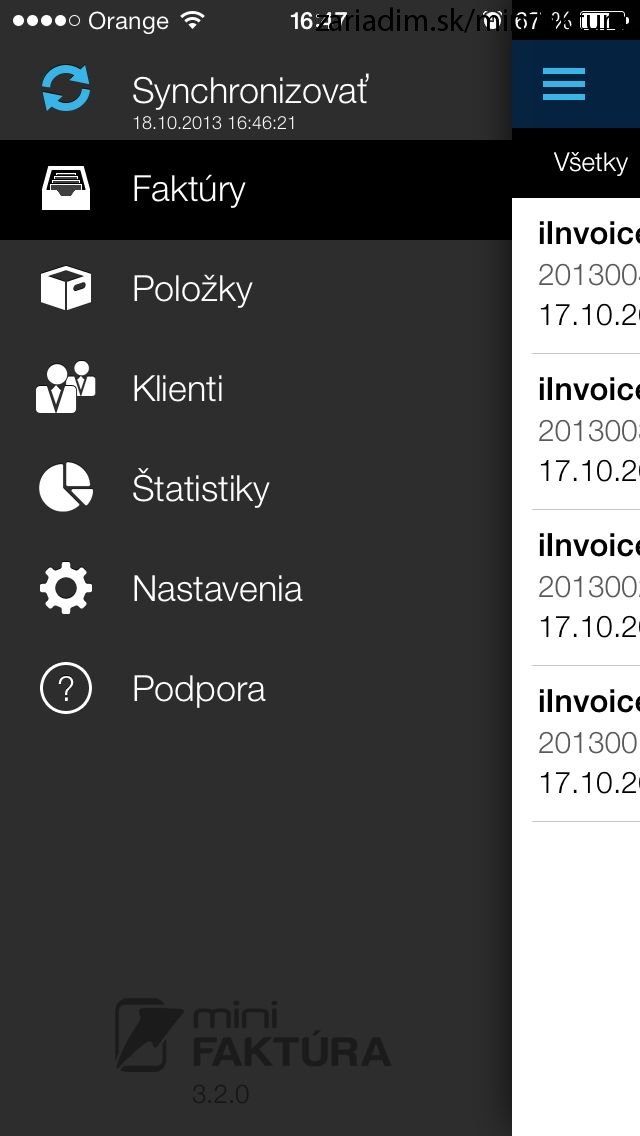Tap the Štatistiky pie chart icon
This screenshot has height=1136, width=640.
coord(66,488)
